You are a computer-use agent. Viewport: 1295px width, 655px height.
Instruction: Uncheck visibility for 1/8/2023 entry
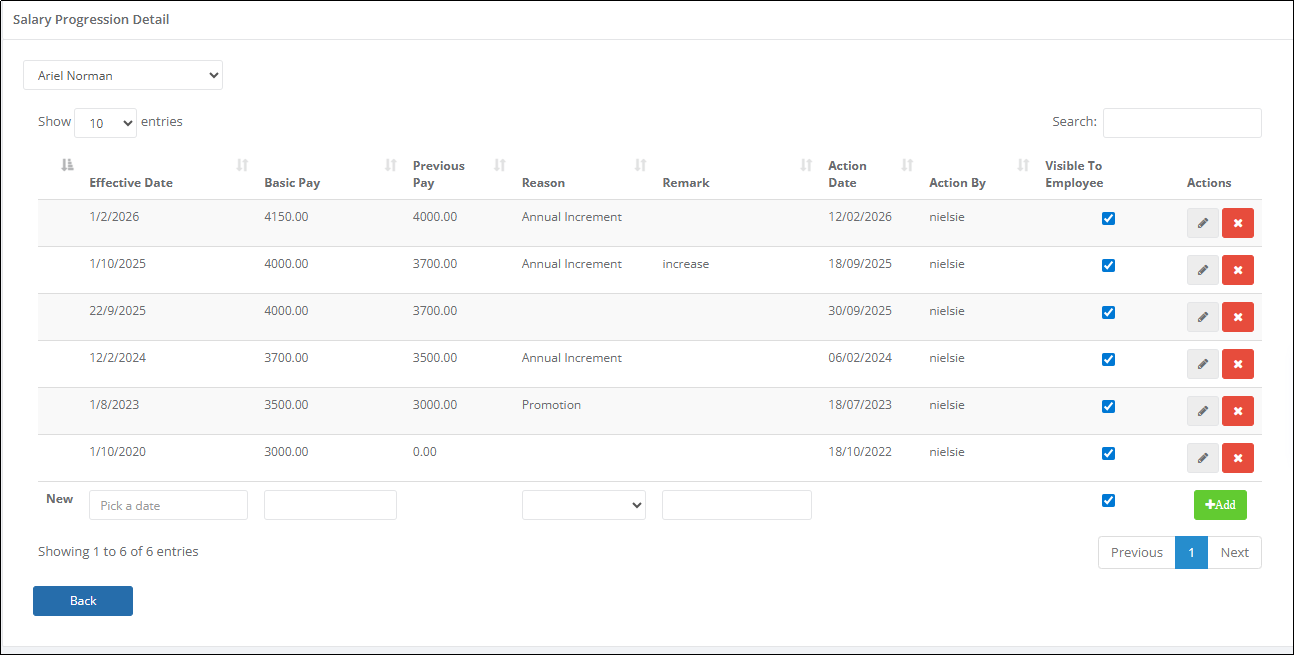[1108, 406]
